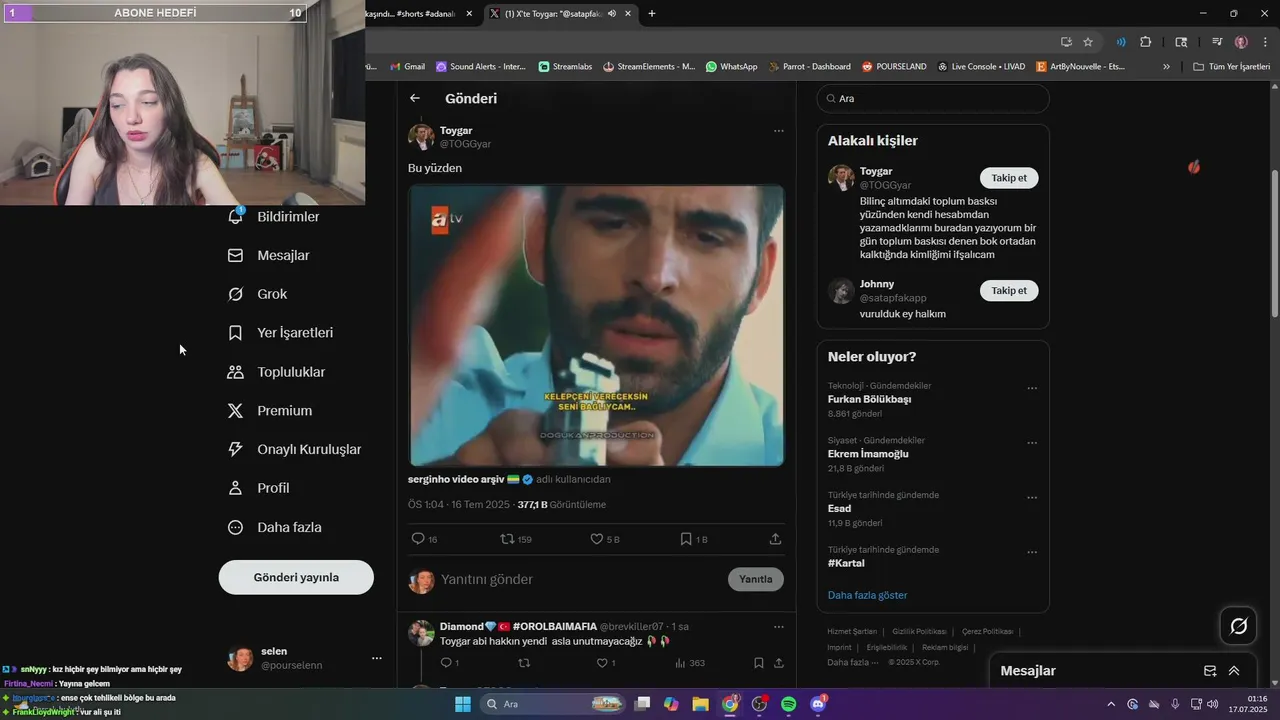1280x720 pixels.
Task: Open Spotify from the taskbar
Action: click(x=788, y=704)
